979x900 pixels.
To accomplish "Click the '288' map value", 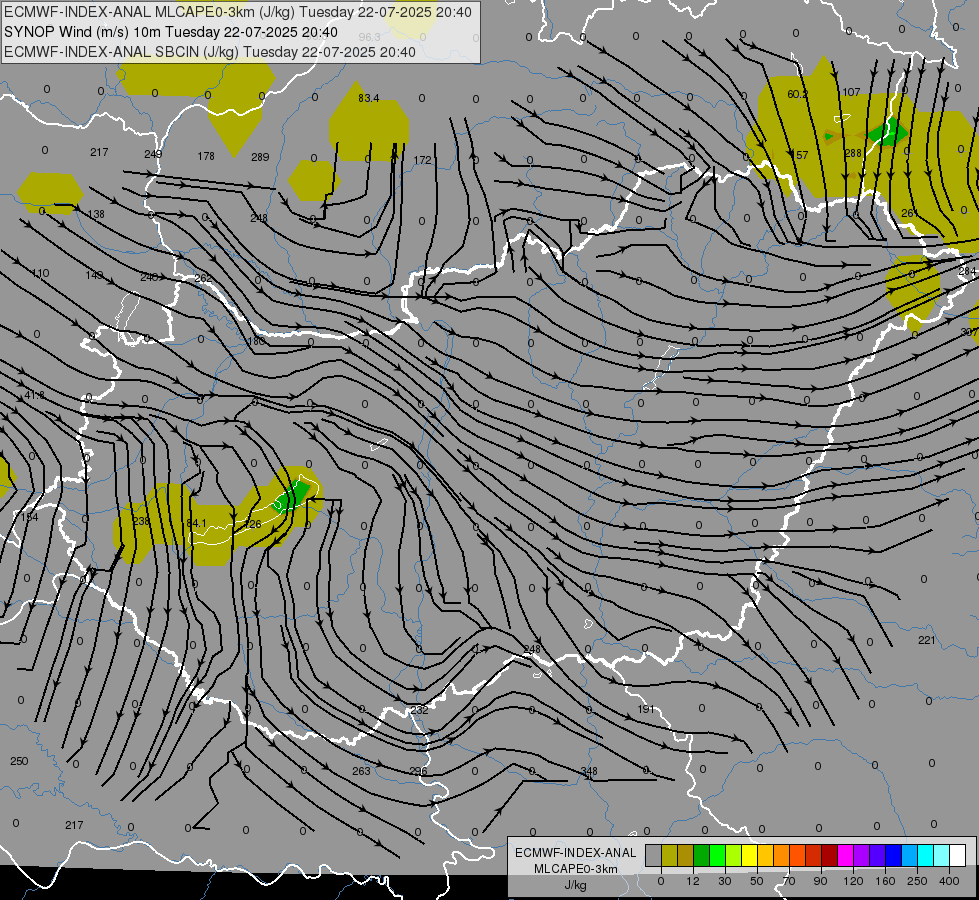I will tap(853, 154).
